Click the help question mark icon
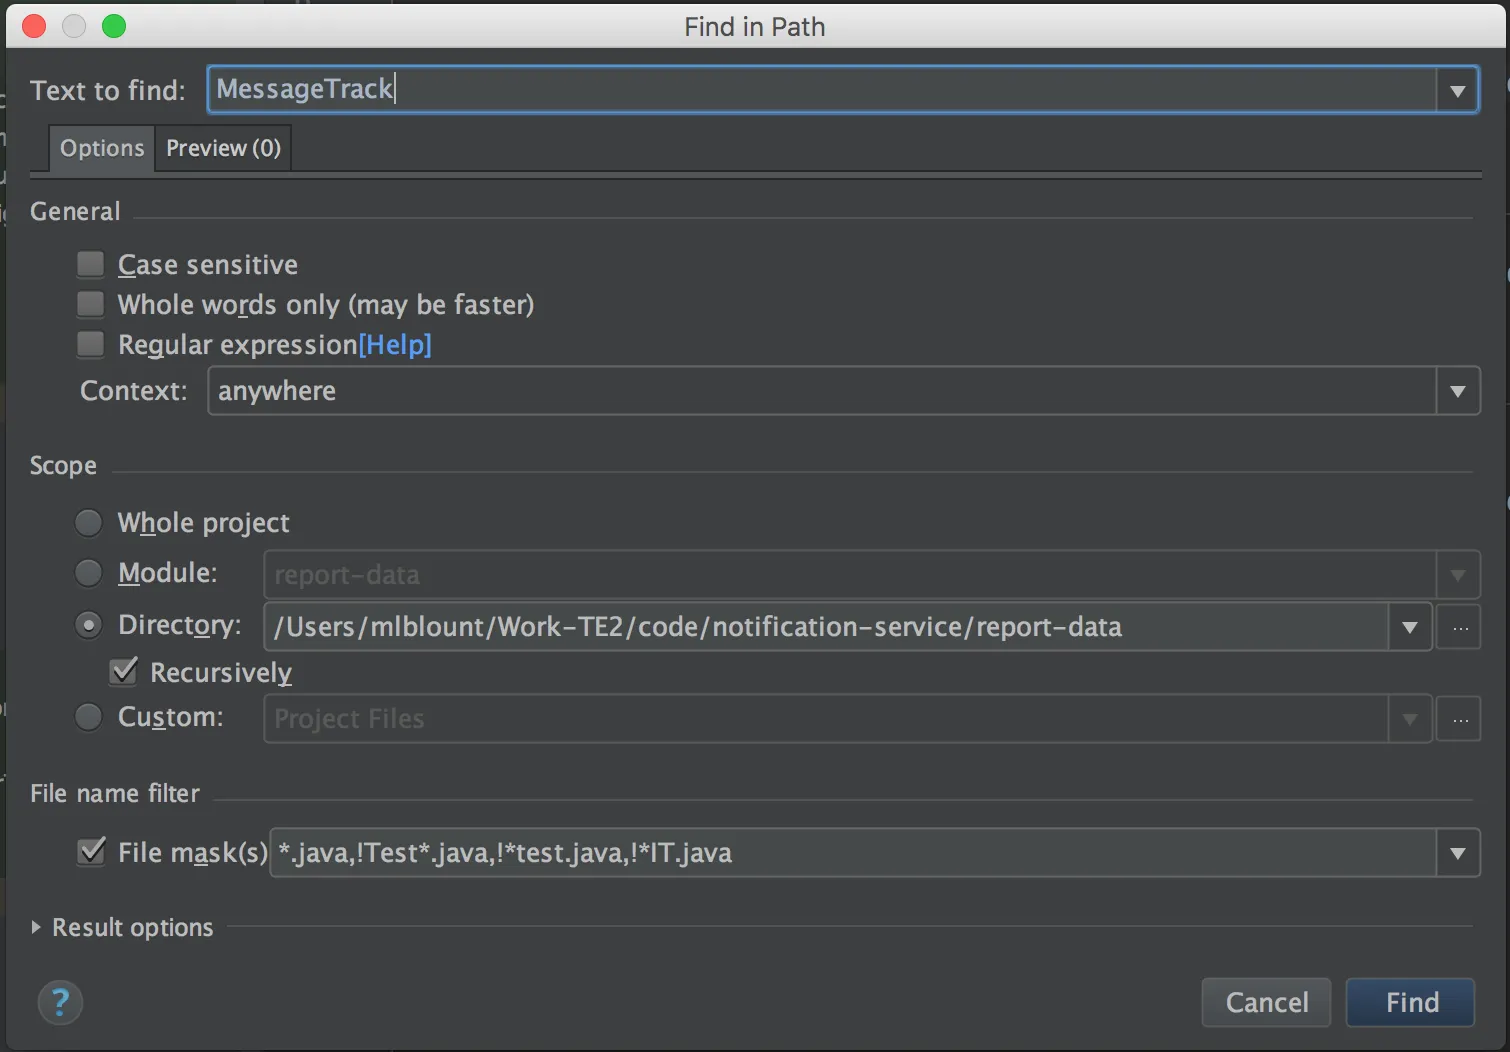This screenshot has height=1052, width=1510. point(60,1002)
